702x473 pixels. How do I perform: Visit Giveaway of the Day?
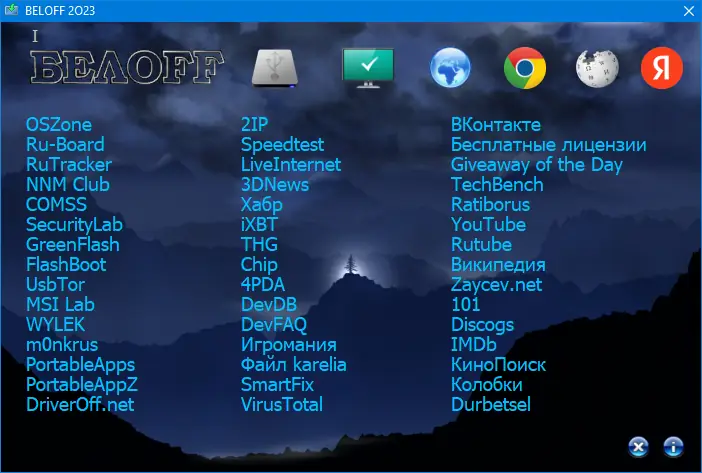click(537, 165)
